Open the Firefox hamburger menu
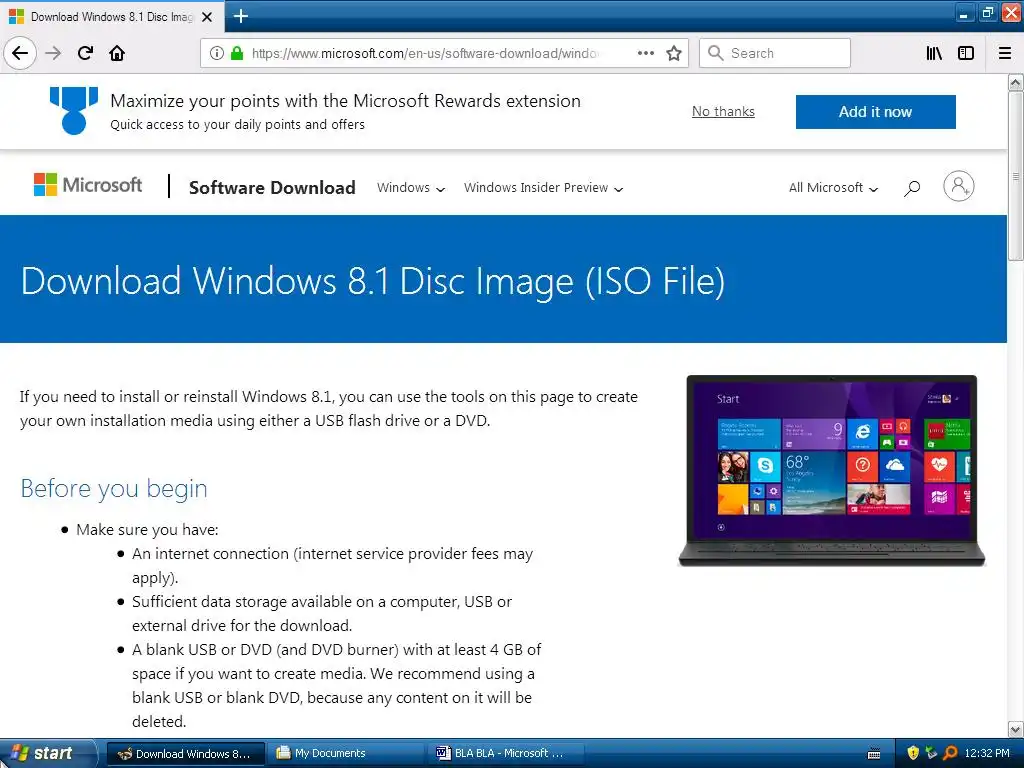 pos(1005,53)
